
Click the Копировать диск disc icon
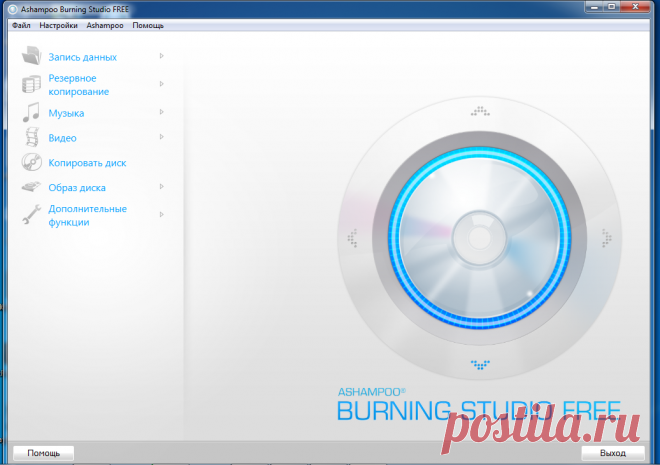pos(32,162)
